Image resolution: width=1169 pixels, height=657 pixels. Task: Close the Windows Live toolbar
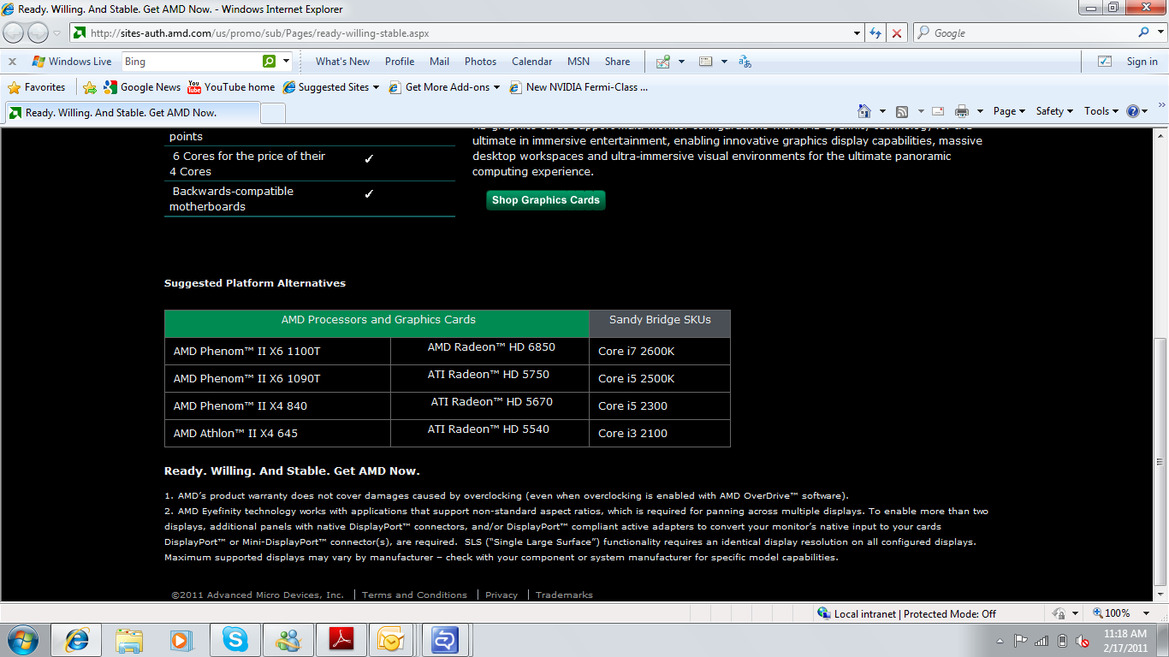(x=12, y=61)
